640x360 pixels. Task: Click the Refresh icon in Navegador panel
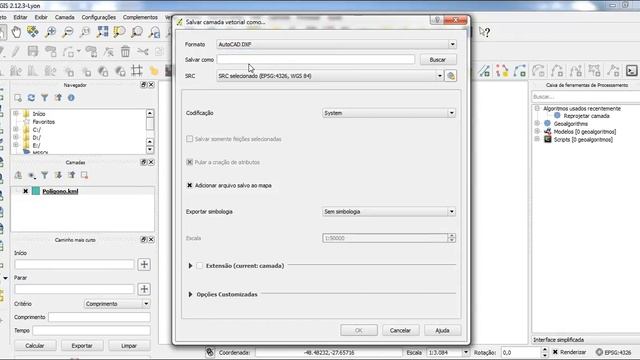[x=31, y=98]
